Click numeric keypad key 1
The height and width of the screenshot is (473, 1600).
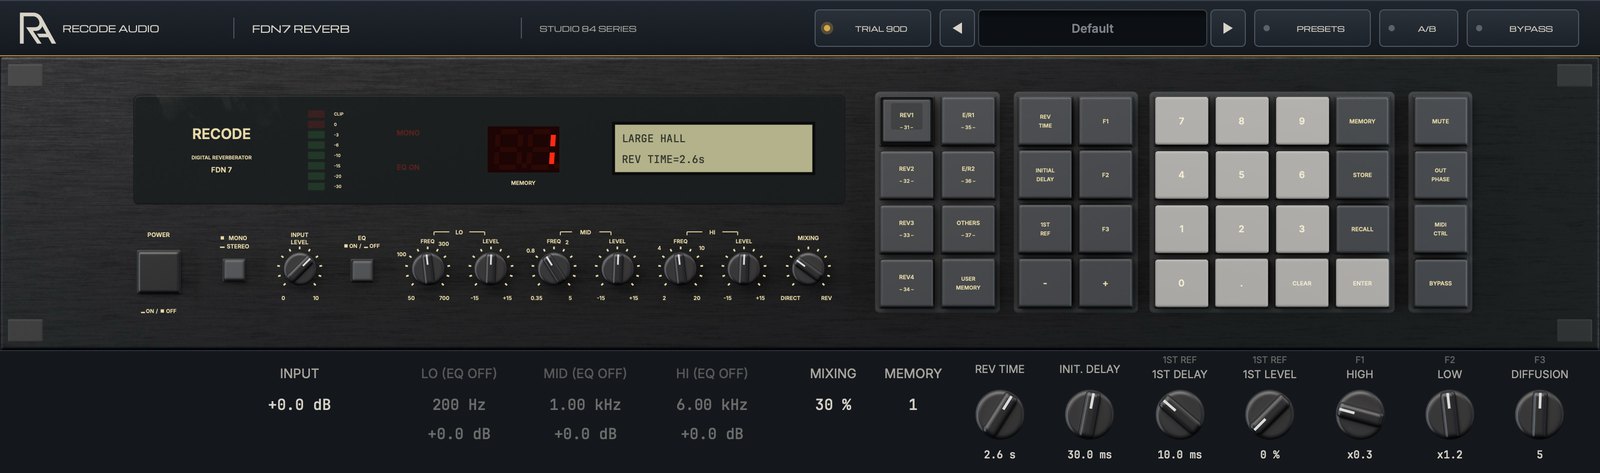1181,229
